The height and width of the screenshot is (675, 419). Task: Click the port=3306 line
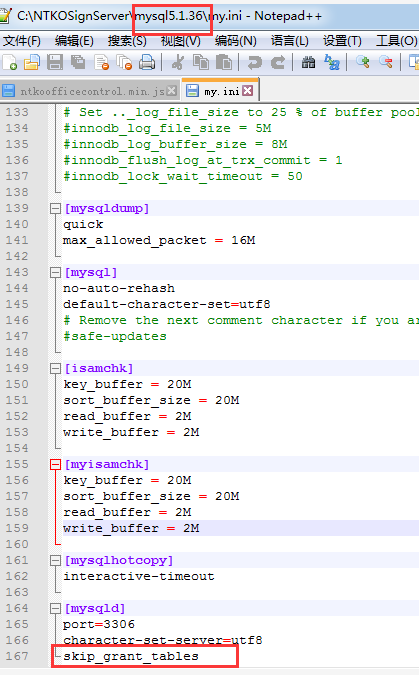coord(99,625)
